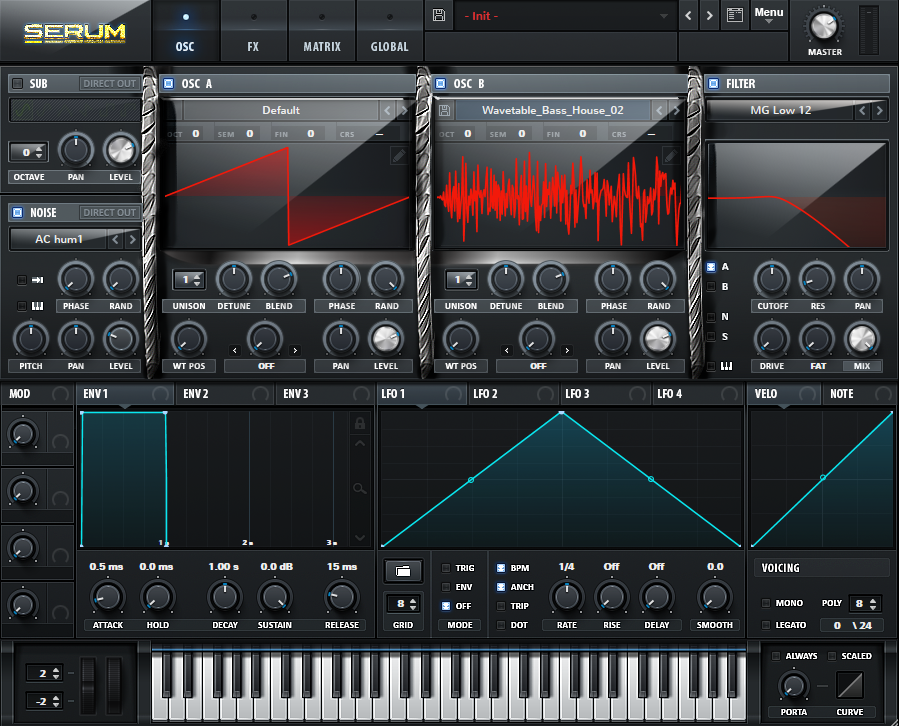The height and width of the screenshot is (726, 899).
Task: Enable filter routing for B
Action: (711, 286)
